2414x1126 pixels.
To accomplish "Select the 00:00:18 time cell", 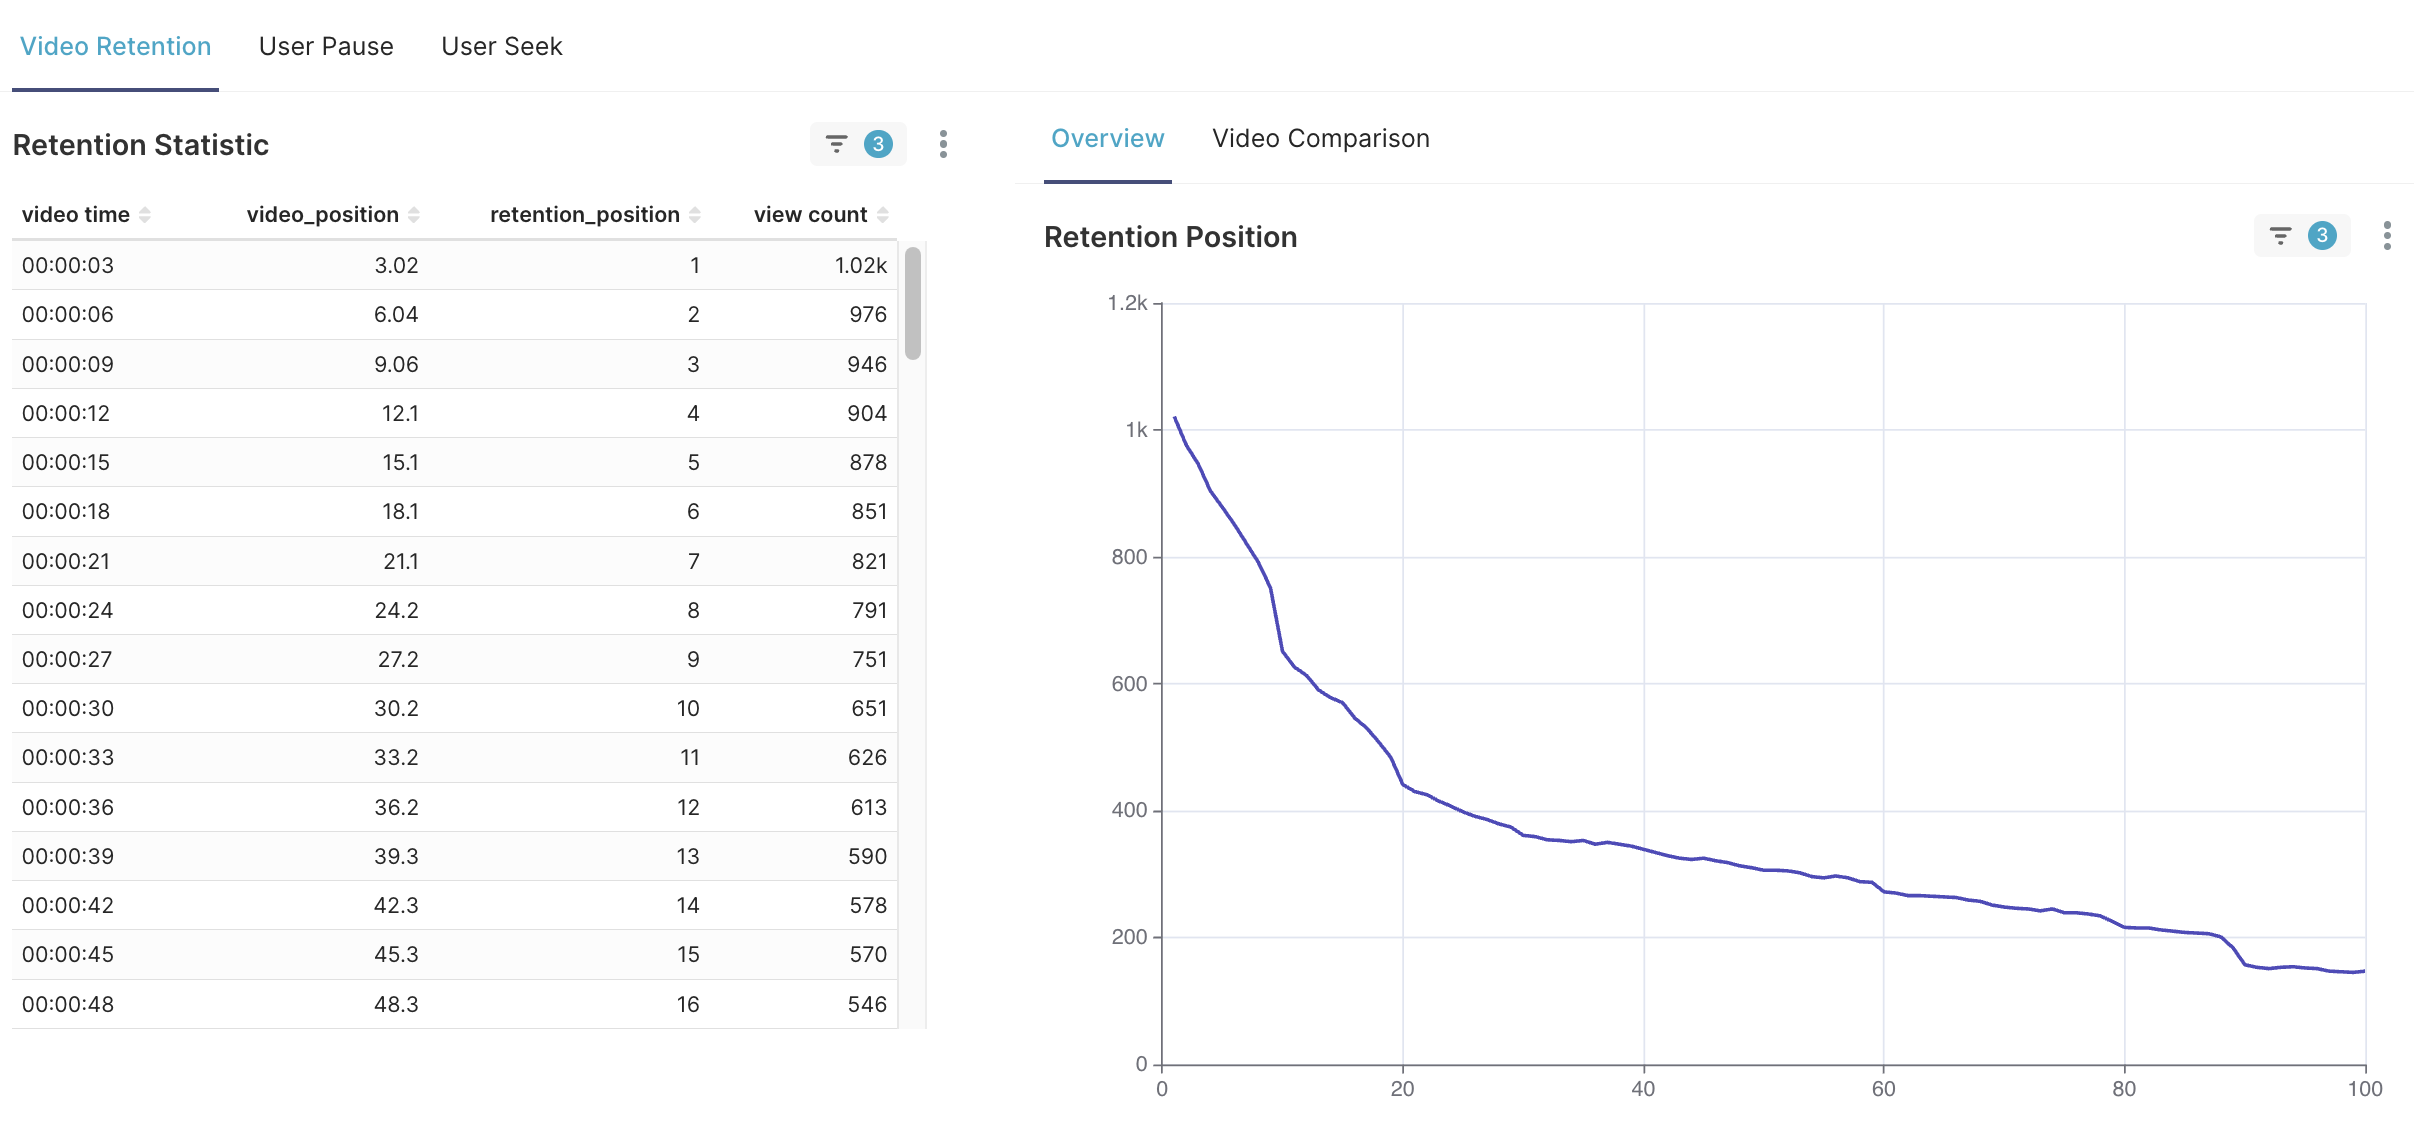I will 66,511.
